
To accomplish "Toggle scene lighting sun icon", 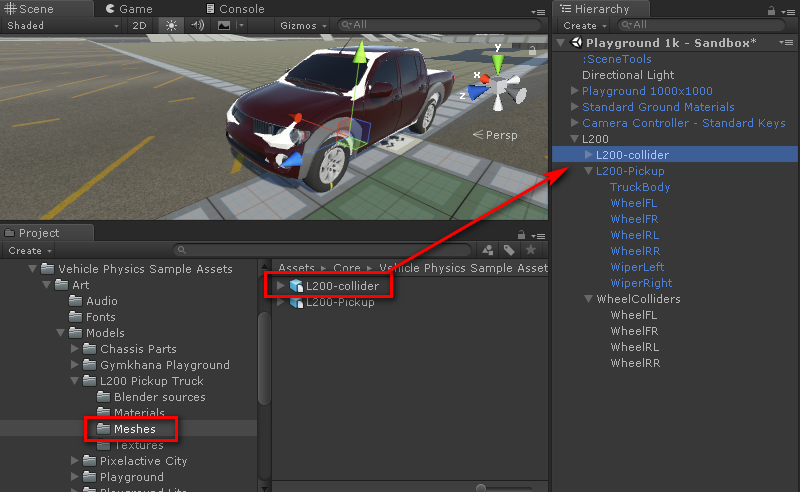I will [171, 26].
